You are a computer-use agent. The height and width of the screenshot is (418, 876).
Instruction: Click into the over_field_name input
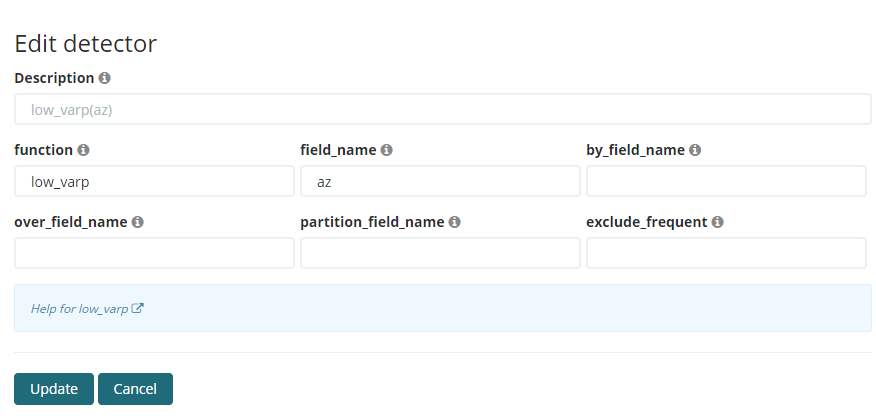(154, 253)
